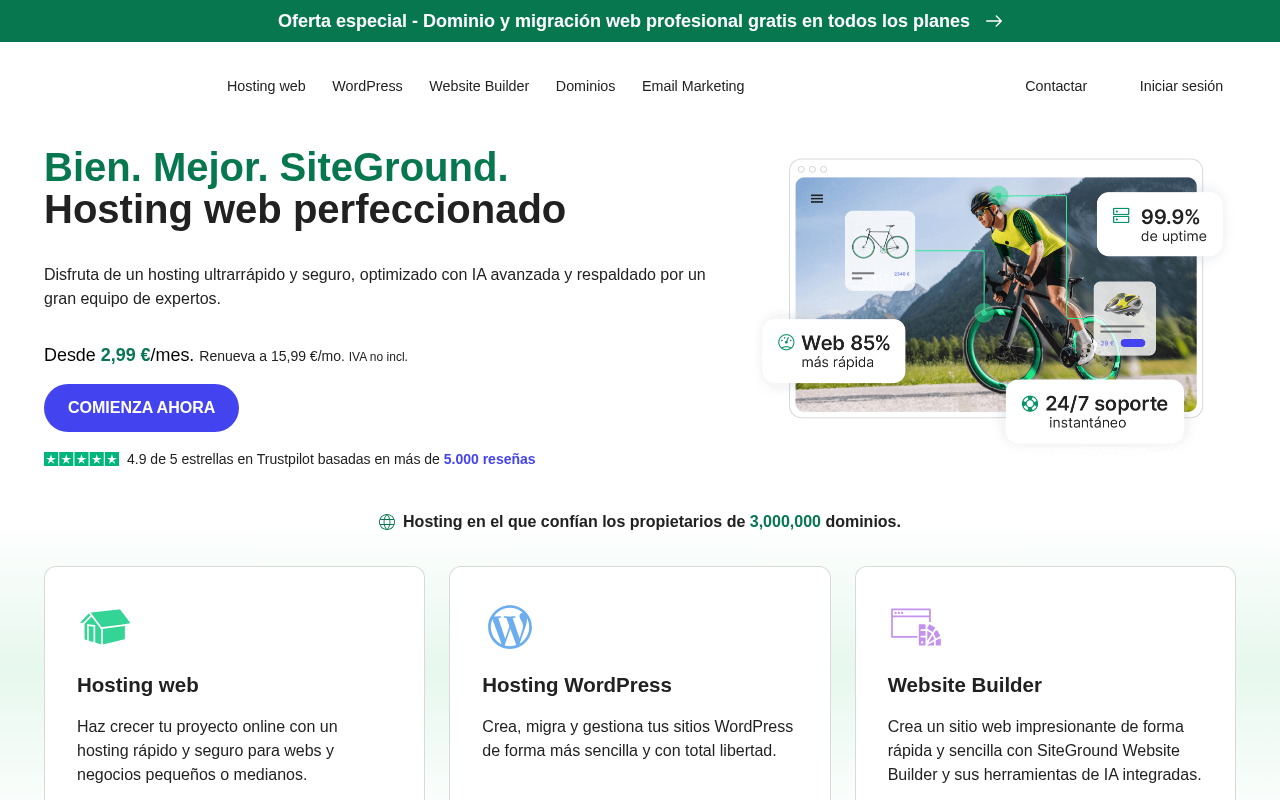
Task: Click the speedometer icon in Web 85% badge
Action: 786,342
